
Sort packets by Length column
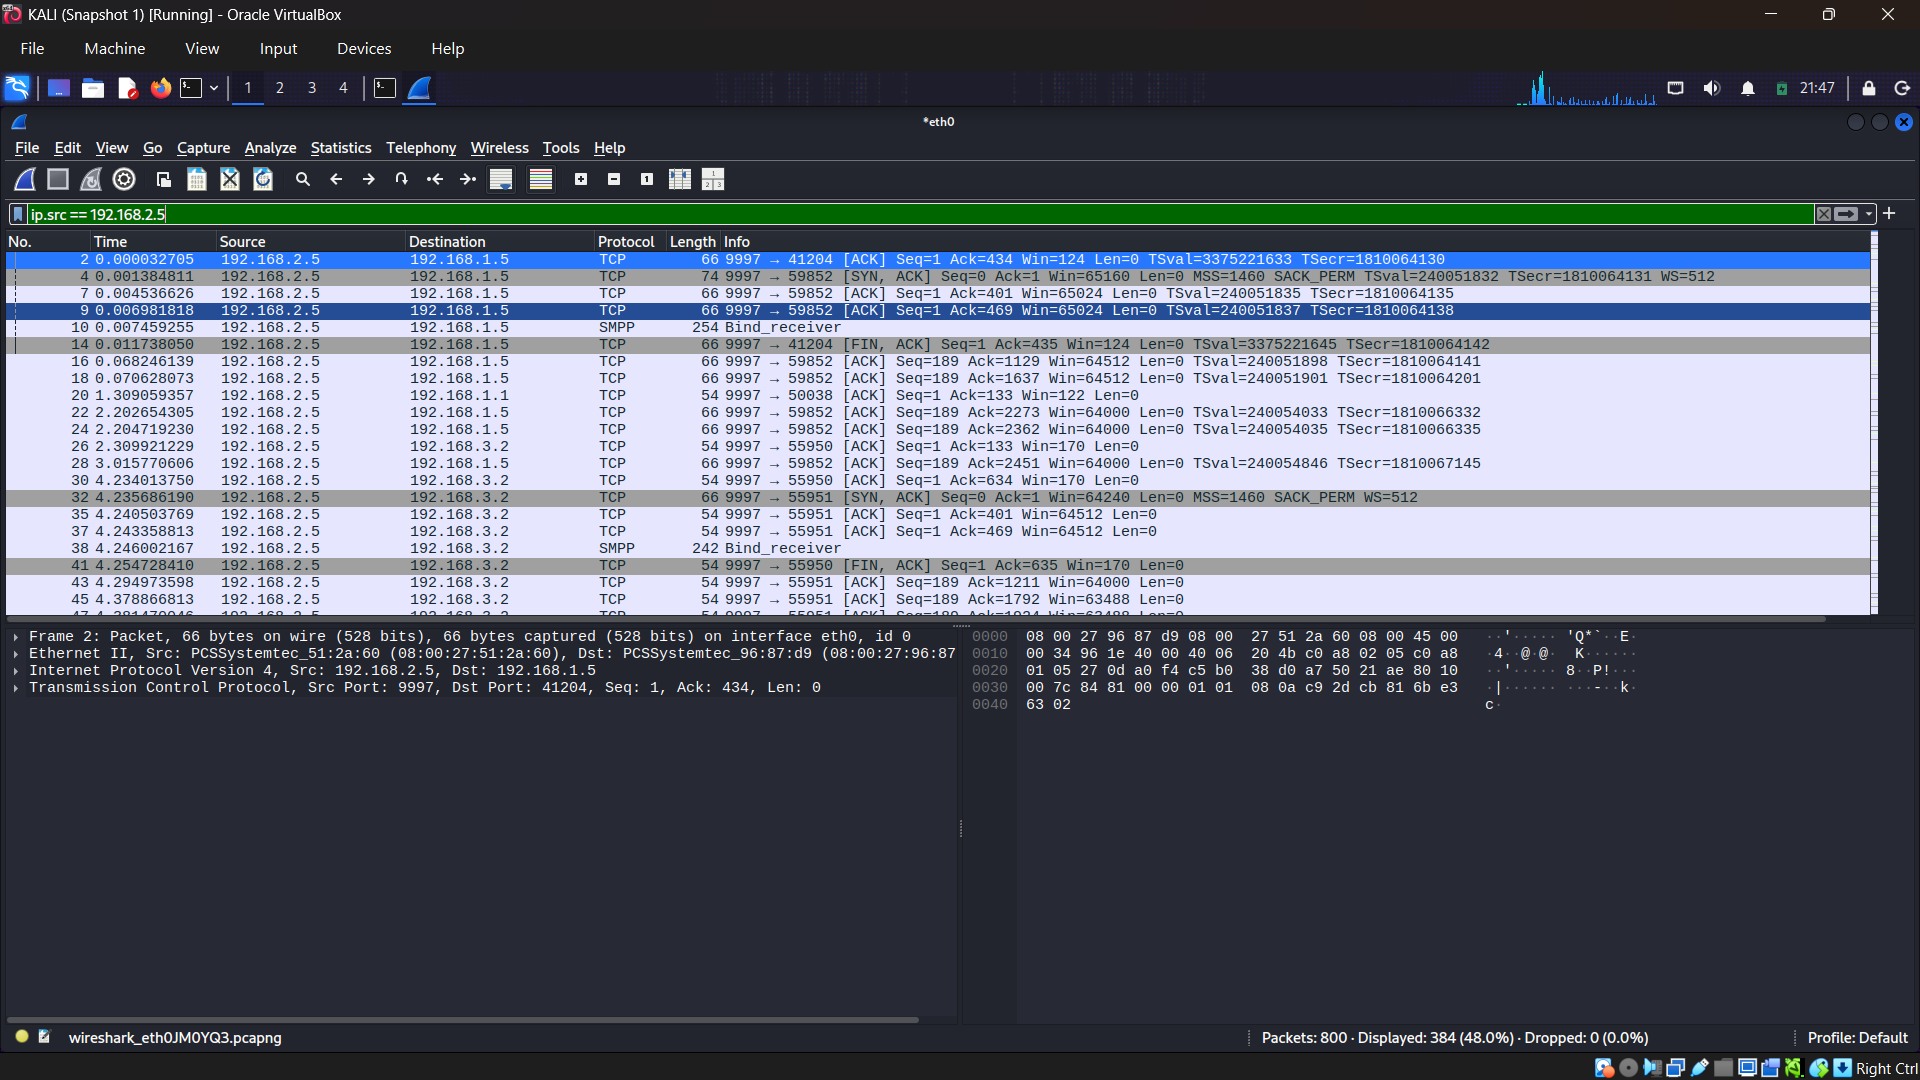click(693, 242)
